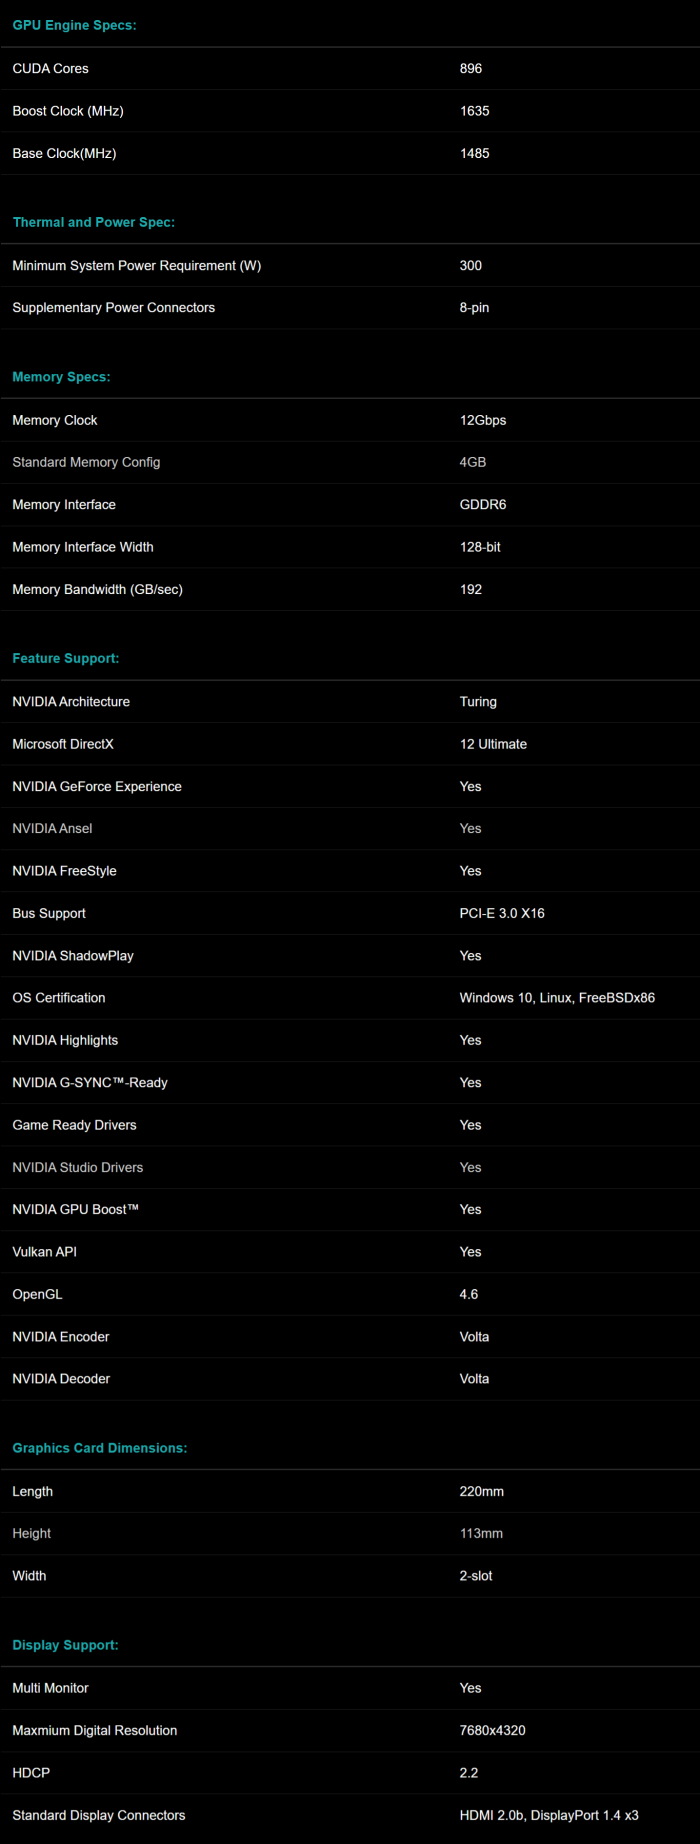Click the OS Certification label
This screenshot has width=700, height=1844.
coord(58,998)
